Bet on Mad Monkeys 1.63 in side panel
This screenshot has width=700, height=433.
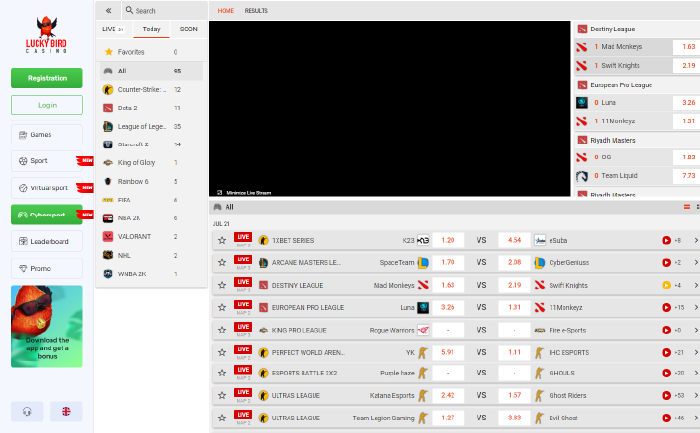688,47
